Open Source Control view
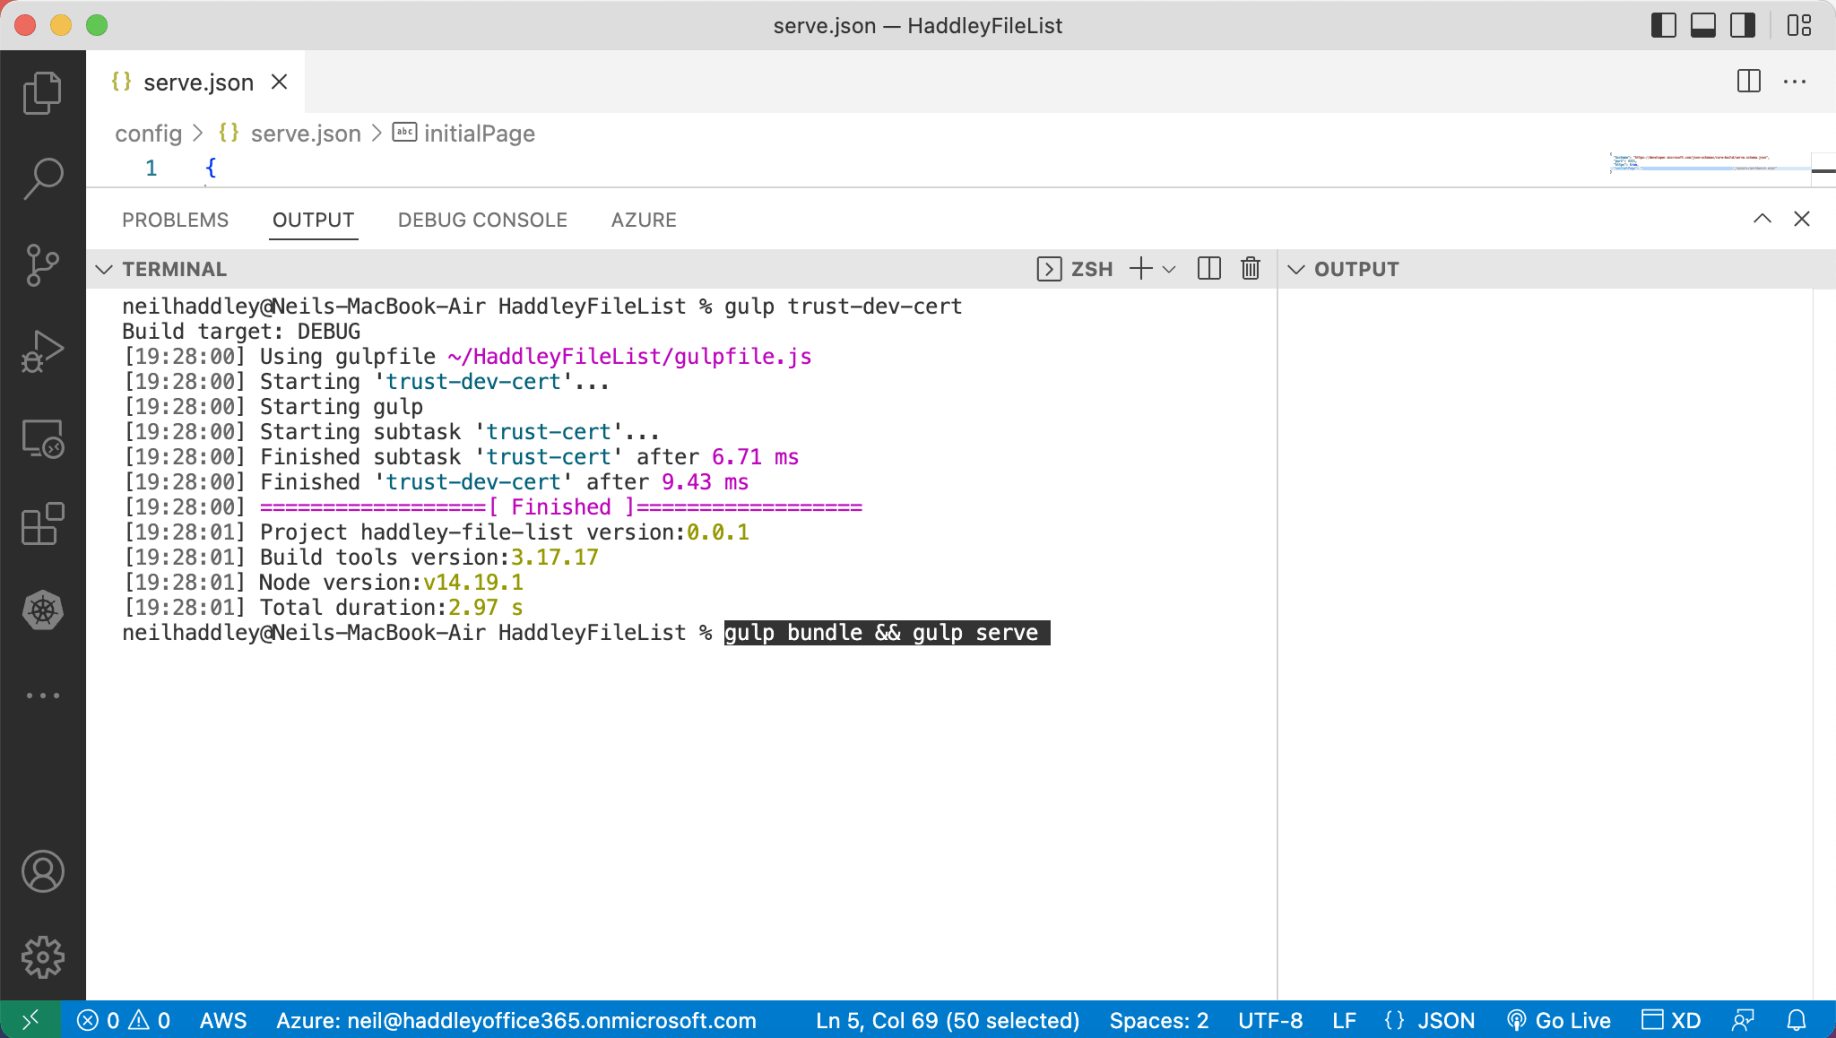This screenshot has width=1836, height=1038. 42,265
